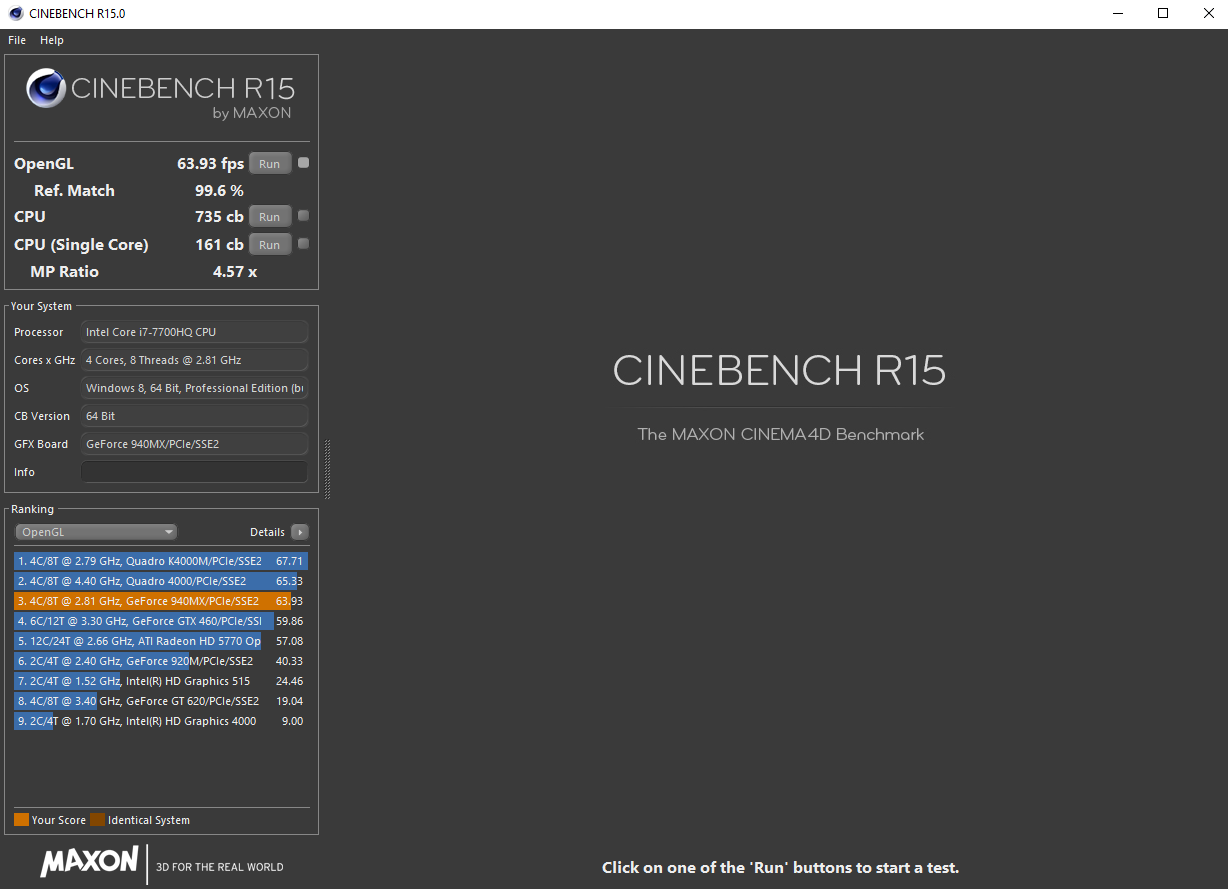Select ranking entry GeForce 920M
The width and height of the screenshot is (1228, 889).
point(161,661)
